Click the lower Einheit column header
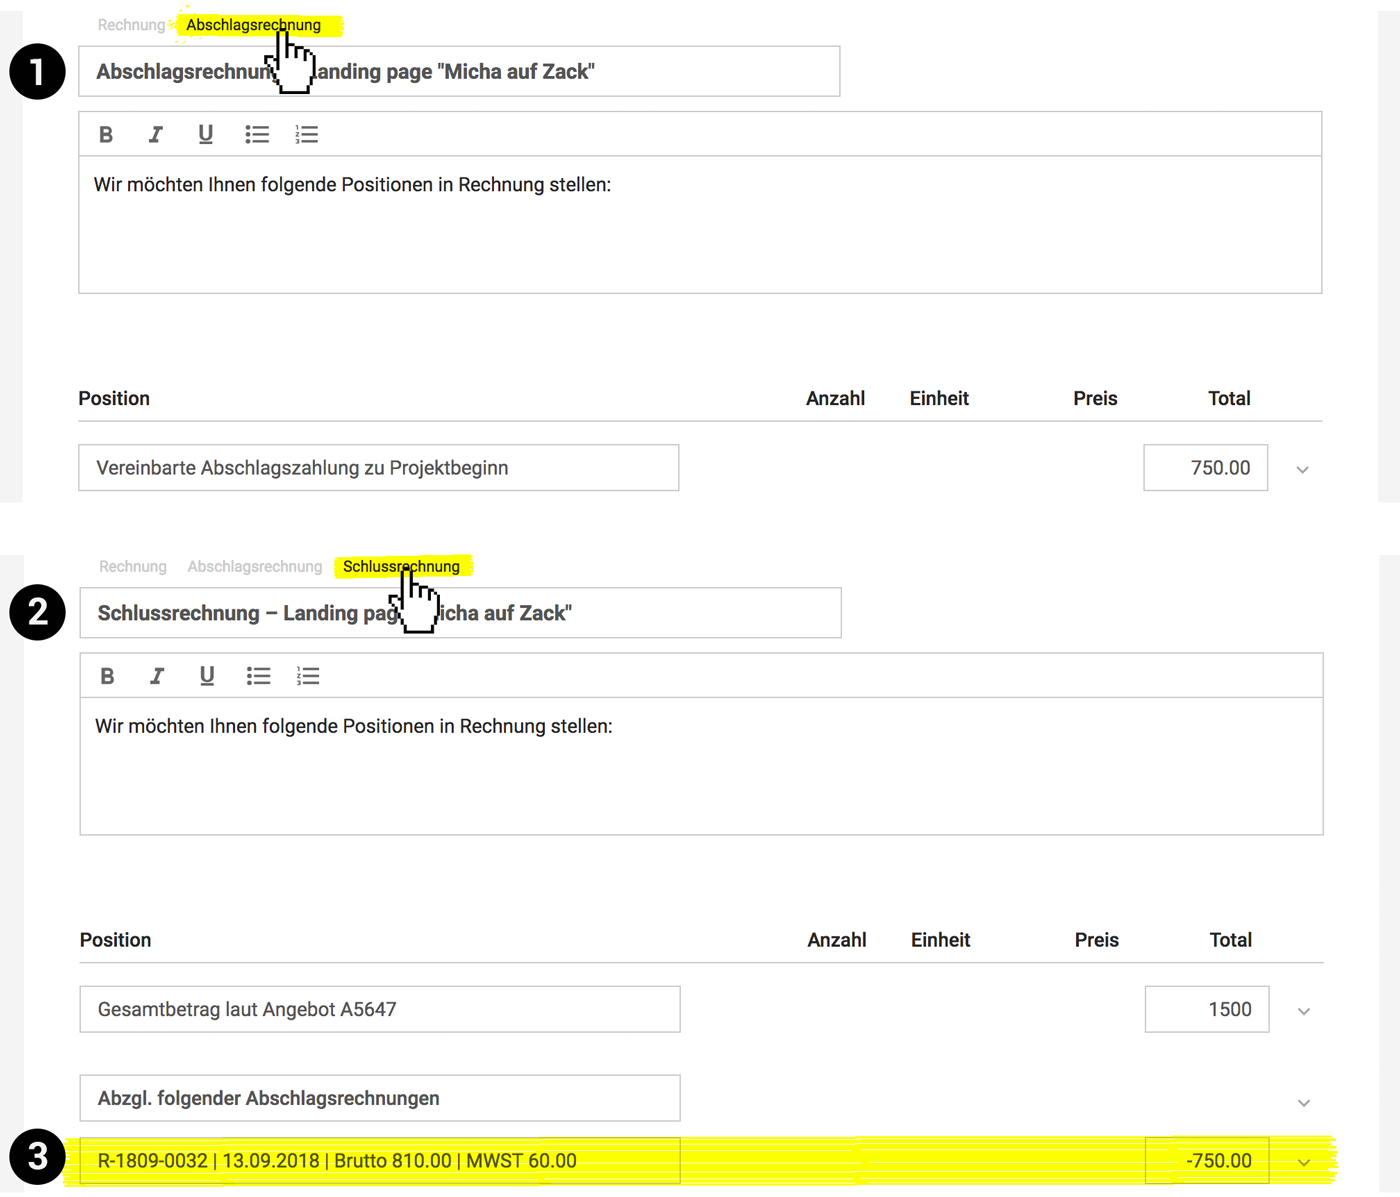Viewport: 1400px width, 1197px height. [x=940, y=940]
